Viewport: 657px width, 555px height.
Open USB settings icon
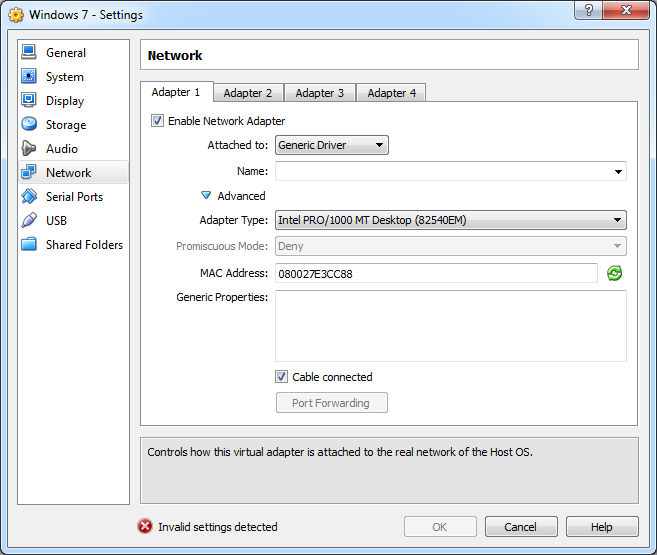click(x=28, y=220)
